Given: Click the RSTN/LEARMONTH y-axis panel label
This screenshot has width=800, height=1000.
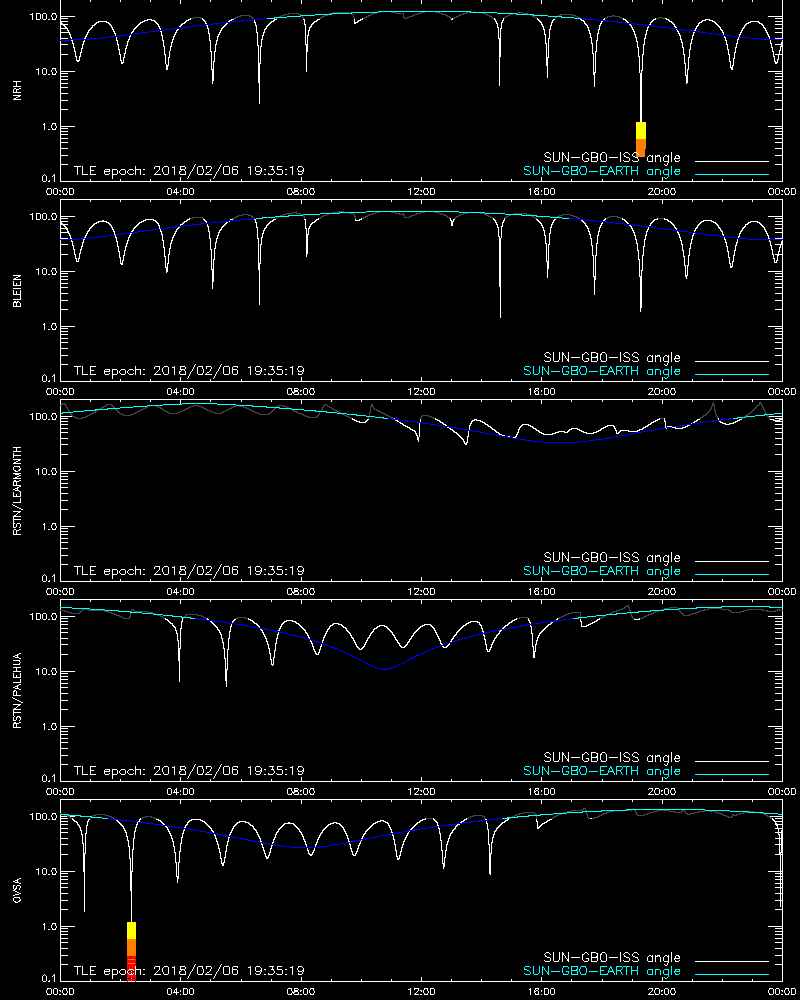Looking at the screenshot, I should point(17,490).
